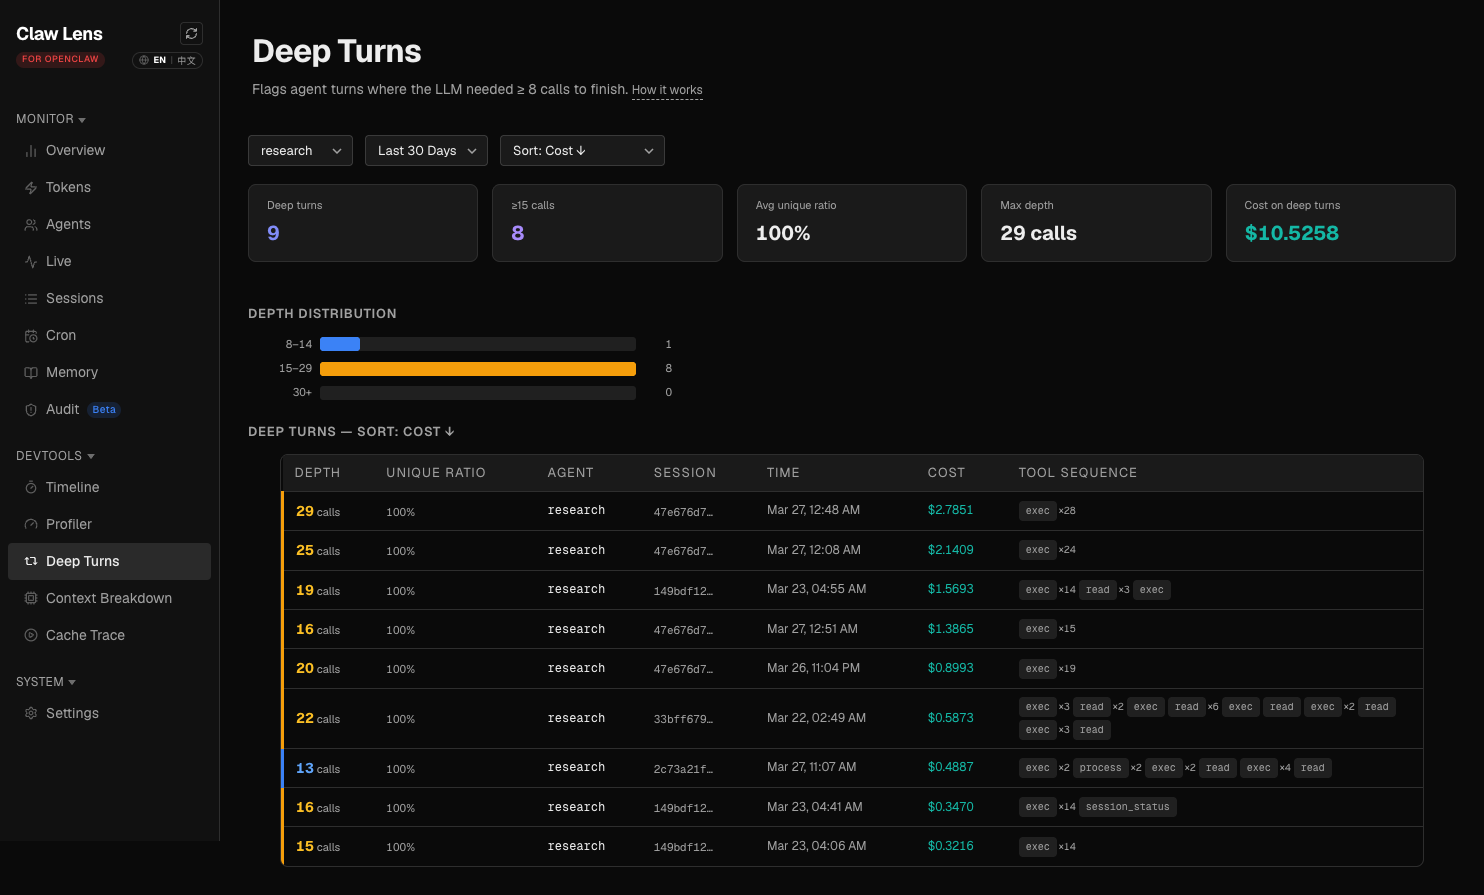Open the How it works link

pyautogui.click(x=667, y=90)
